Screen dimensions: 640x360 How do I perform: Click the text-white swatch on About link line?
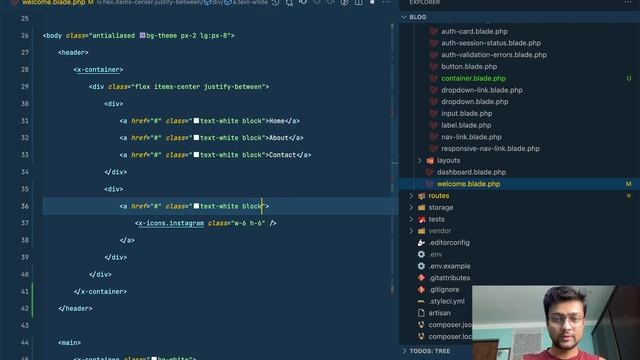196,138
